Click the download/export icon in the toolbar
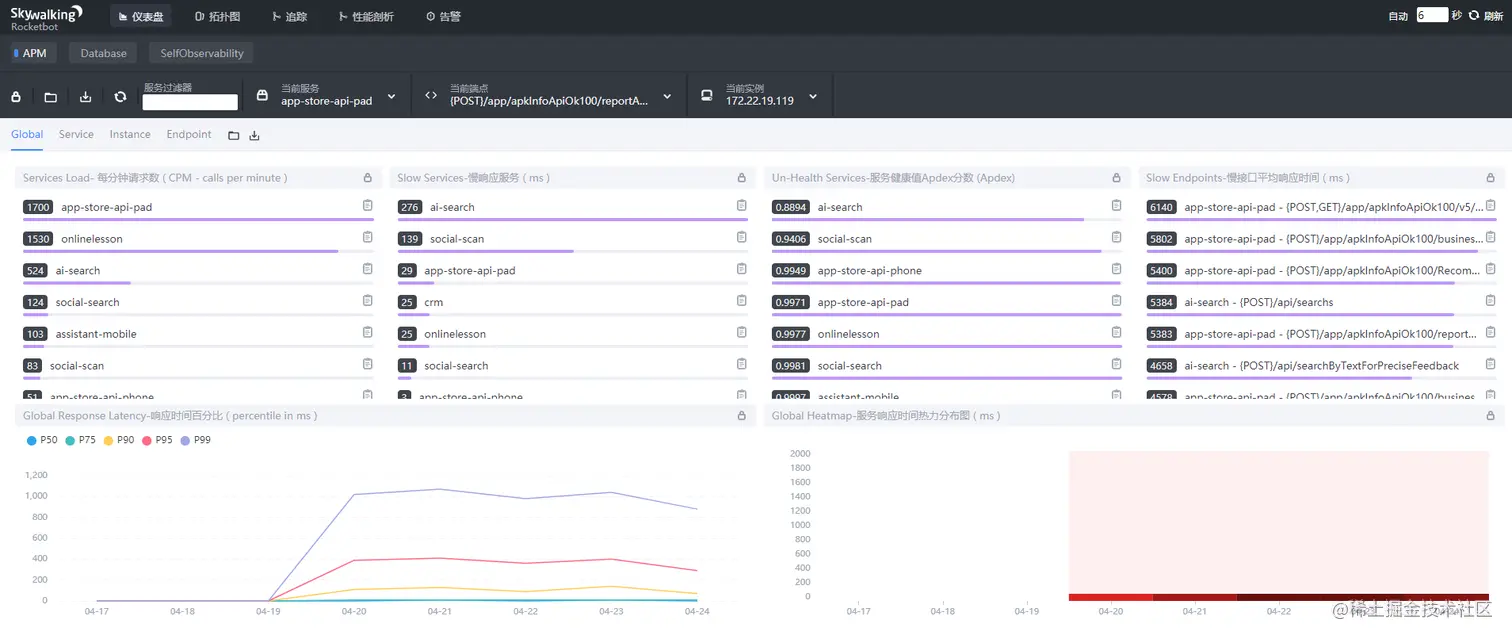This screenshot has height=639, width=1512. pos(86,97)
